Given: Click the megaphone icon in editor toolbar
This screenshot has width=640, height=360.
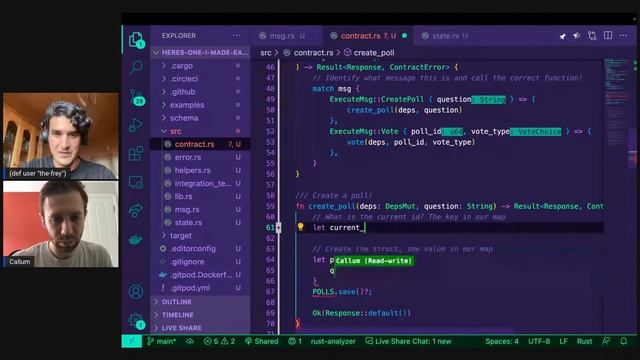Looking at the screenshot, I should (577, 36).
